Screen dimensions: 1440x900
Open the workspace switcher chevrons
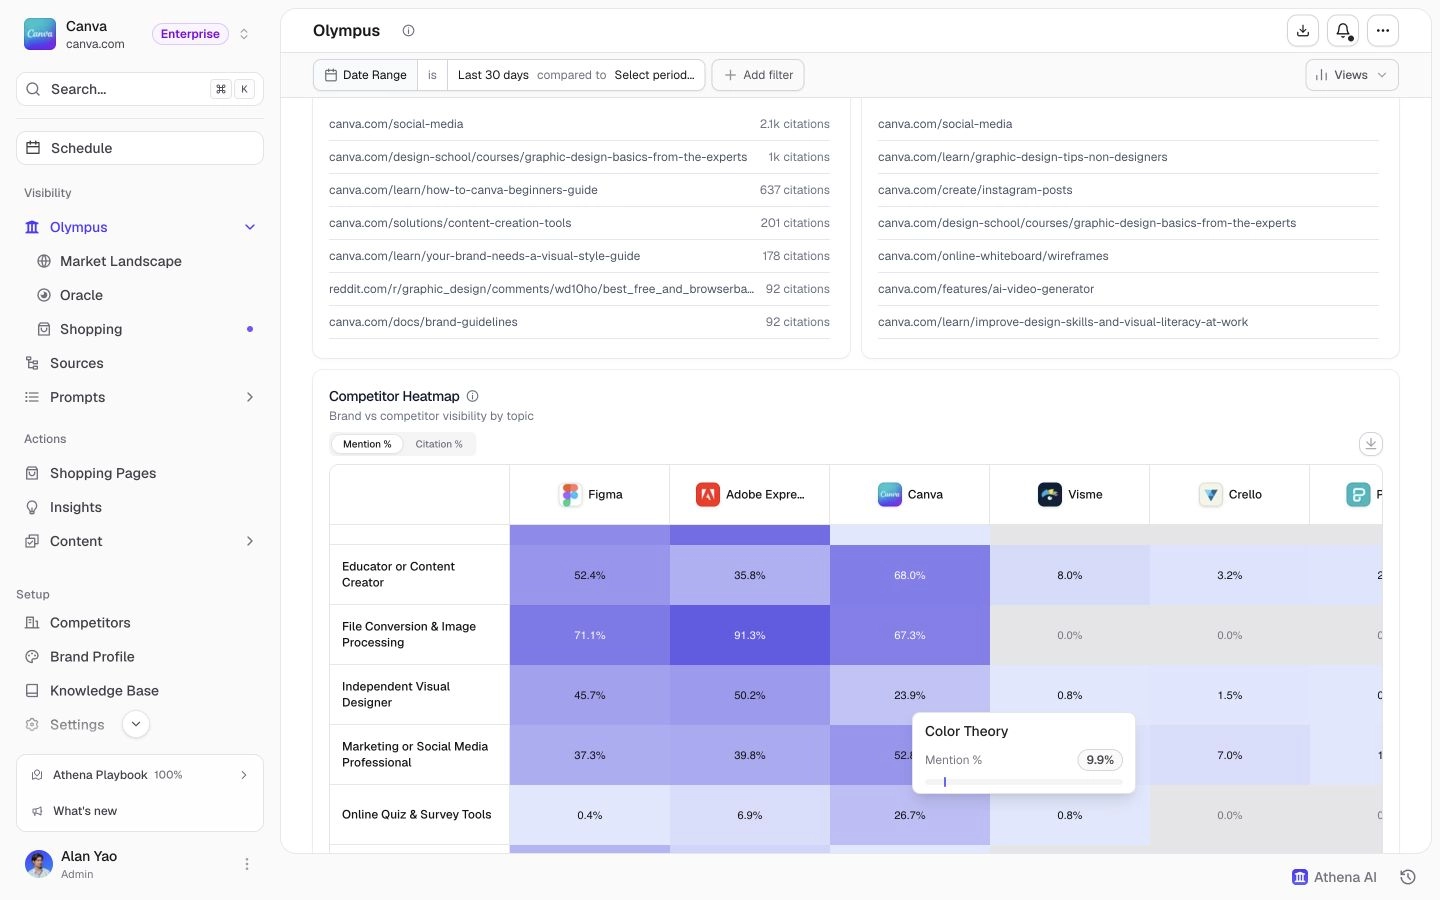(243, 34)
